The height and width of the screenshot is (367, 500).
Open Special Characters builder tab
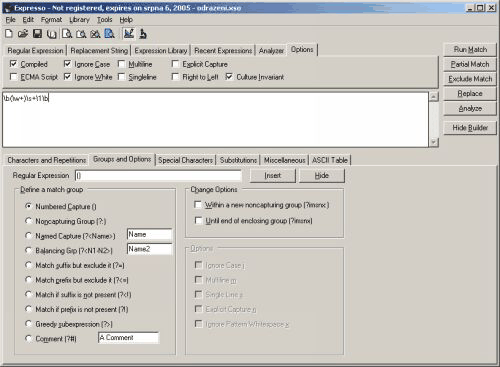[185, 160]
